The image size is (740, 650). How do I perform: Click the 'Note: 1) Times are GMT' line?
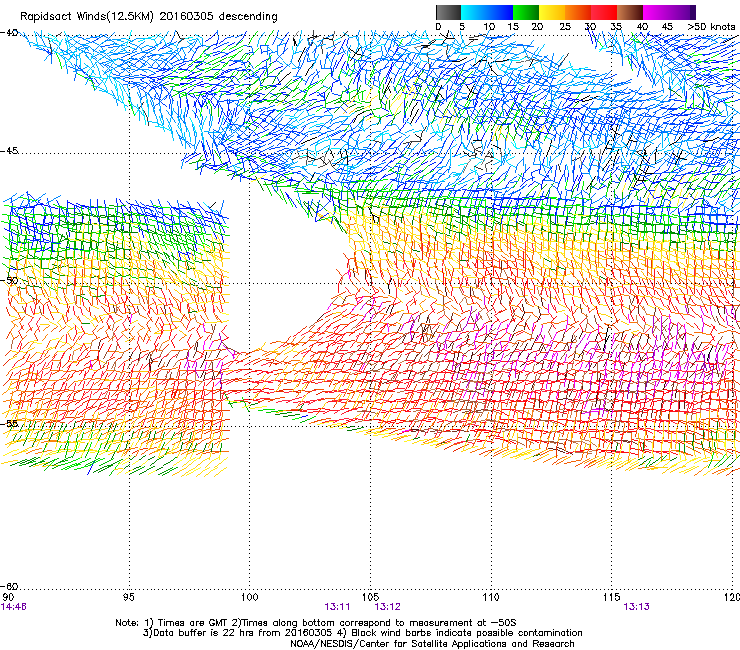(x=316, y=623)
